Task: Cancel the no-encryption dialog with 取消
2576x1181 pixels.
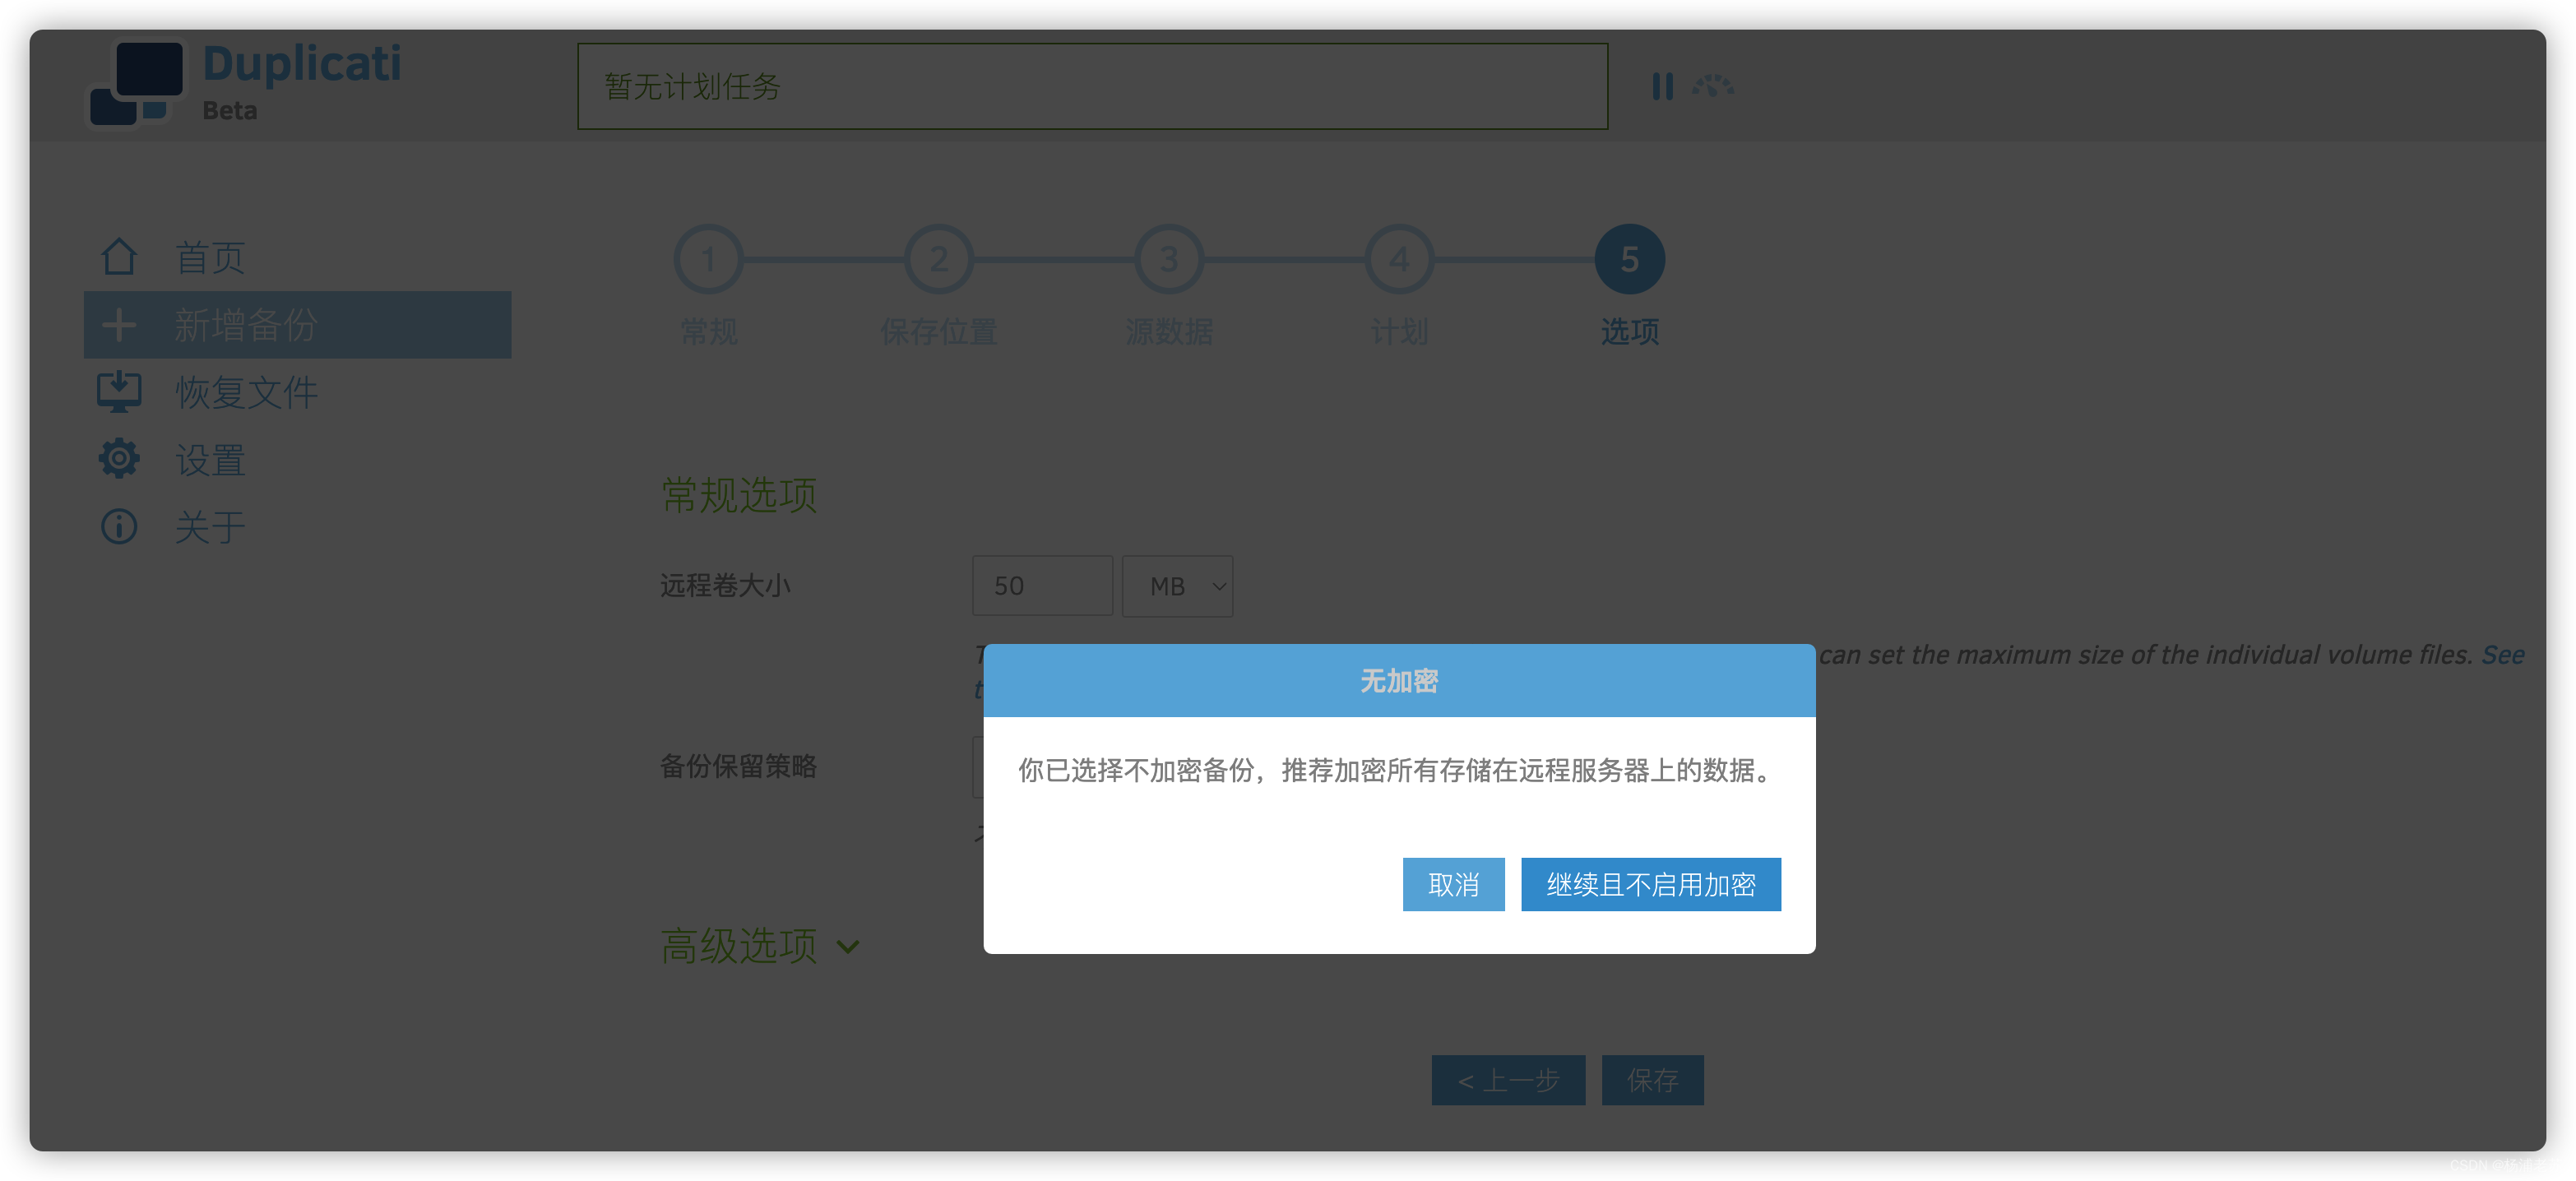Action: click(1453, 884)
